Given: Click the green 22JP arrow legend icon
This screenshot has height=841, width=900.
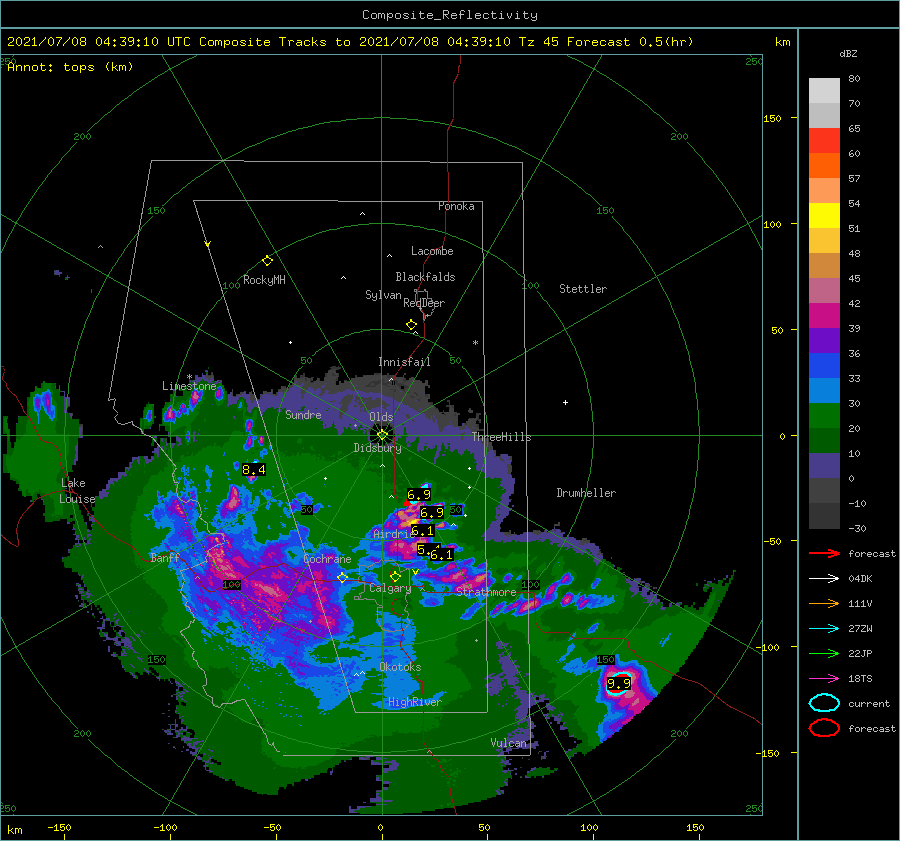Looking at the screenshot, I should tap(824, 653).
